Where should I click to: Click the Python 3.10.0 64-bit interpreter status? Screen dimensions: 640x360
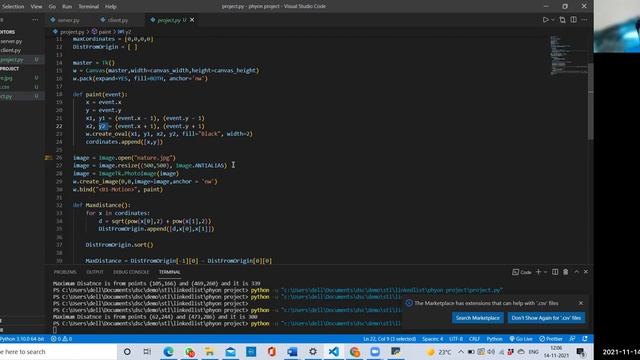coord(22,339)
